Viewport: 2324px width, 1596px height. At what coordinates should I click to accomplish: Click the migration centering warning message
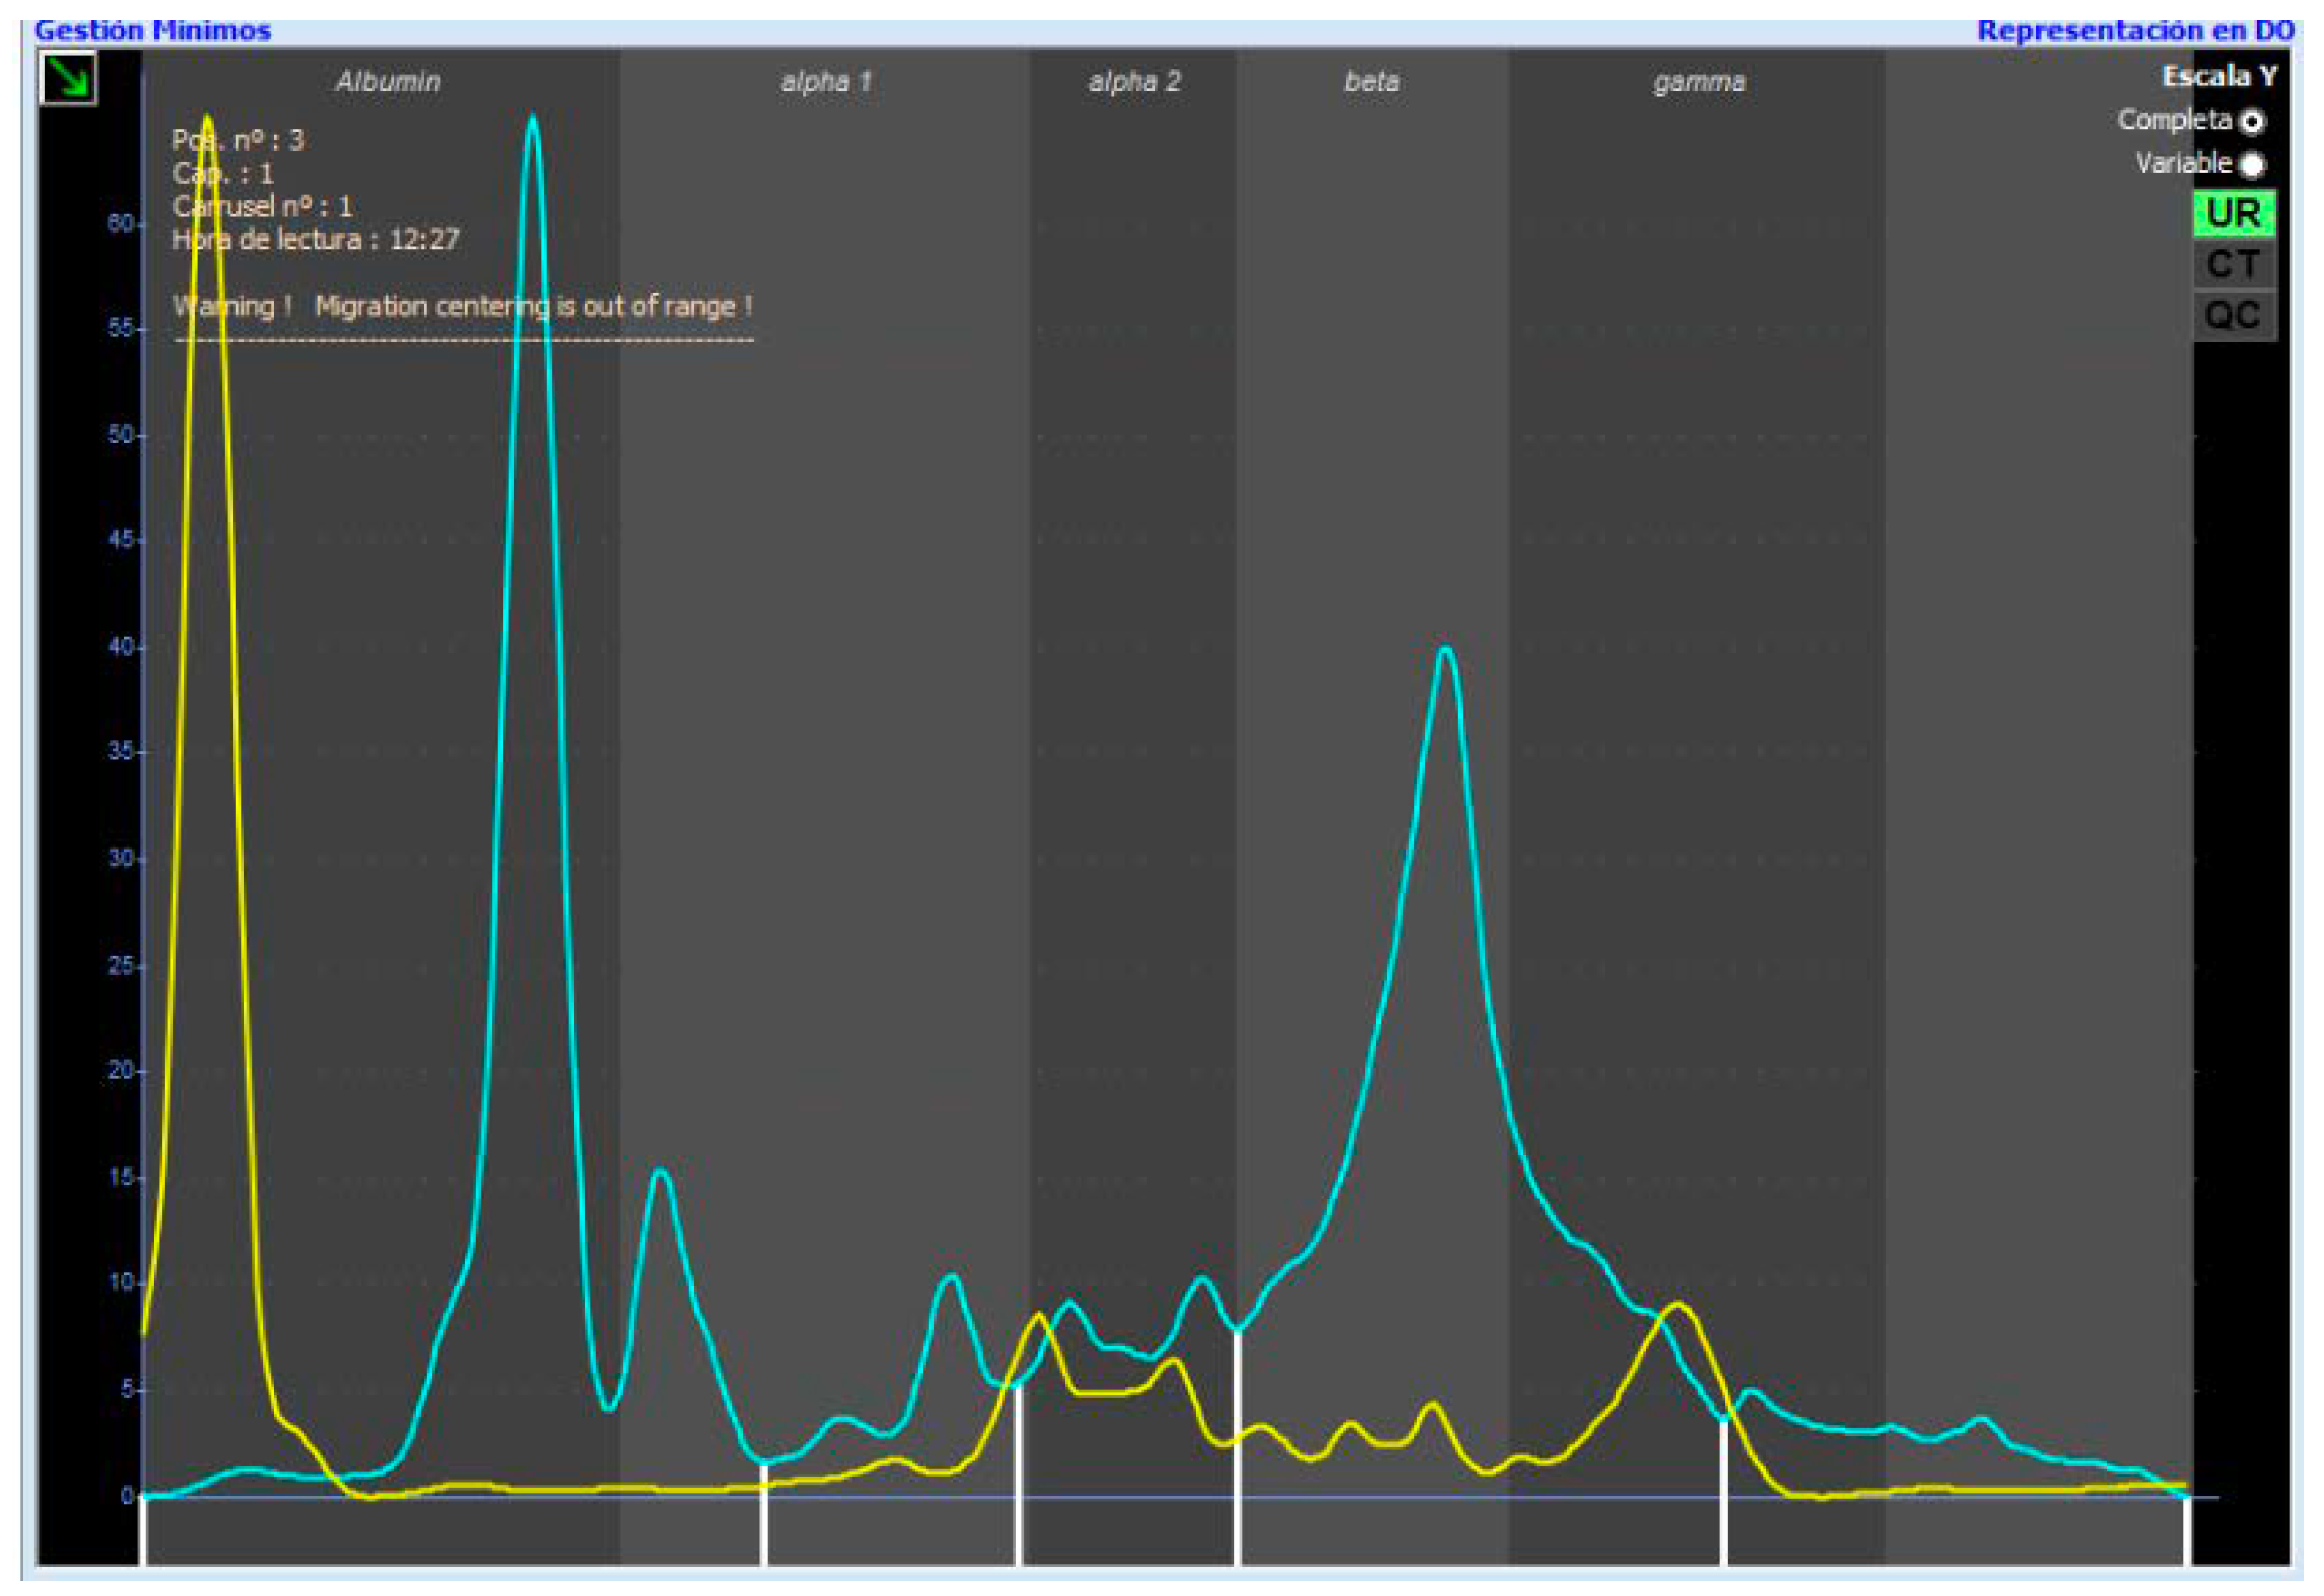(x=462, y=306)
